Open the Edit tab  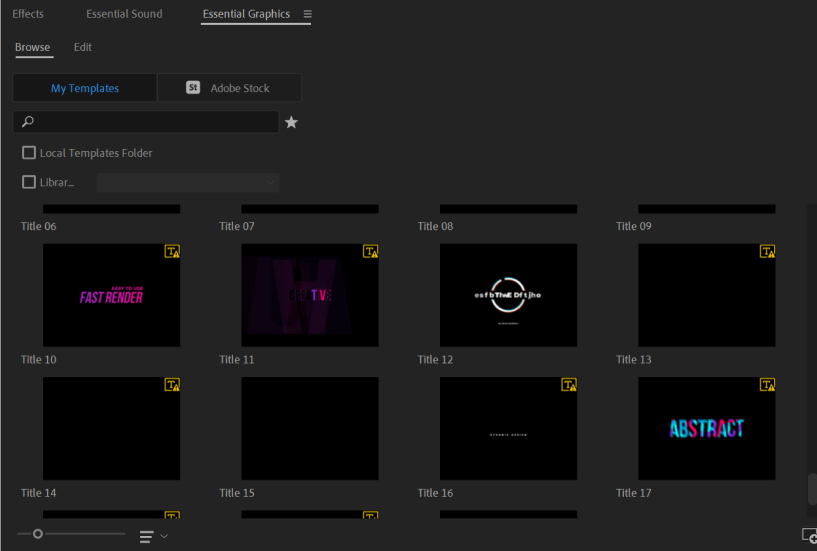[83, 47]
